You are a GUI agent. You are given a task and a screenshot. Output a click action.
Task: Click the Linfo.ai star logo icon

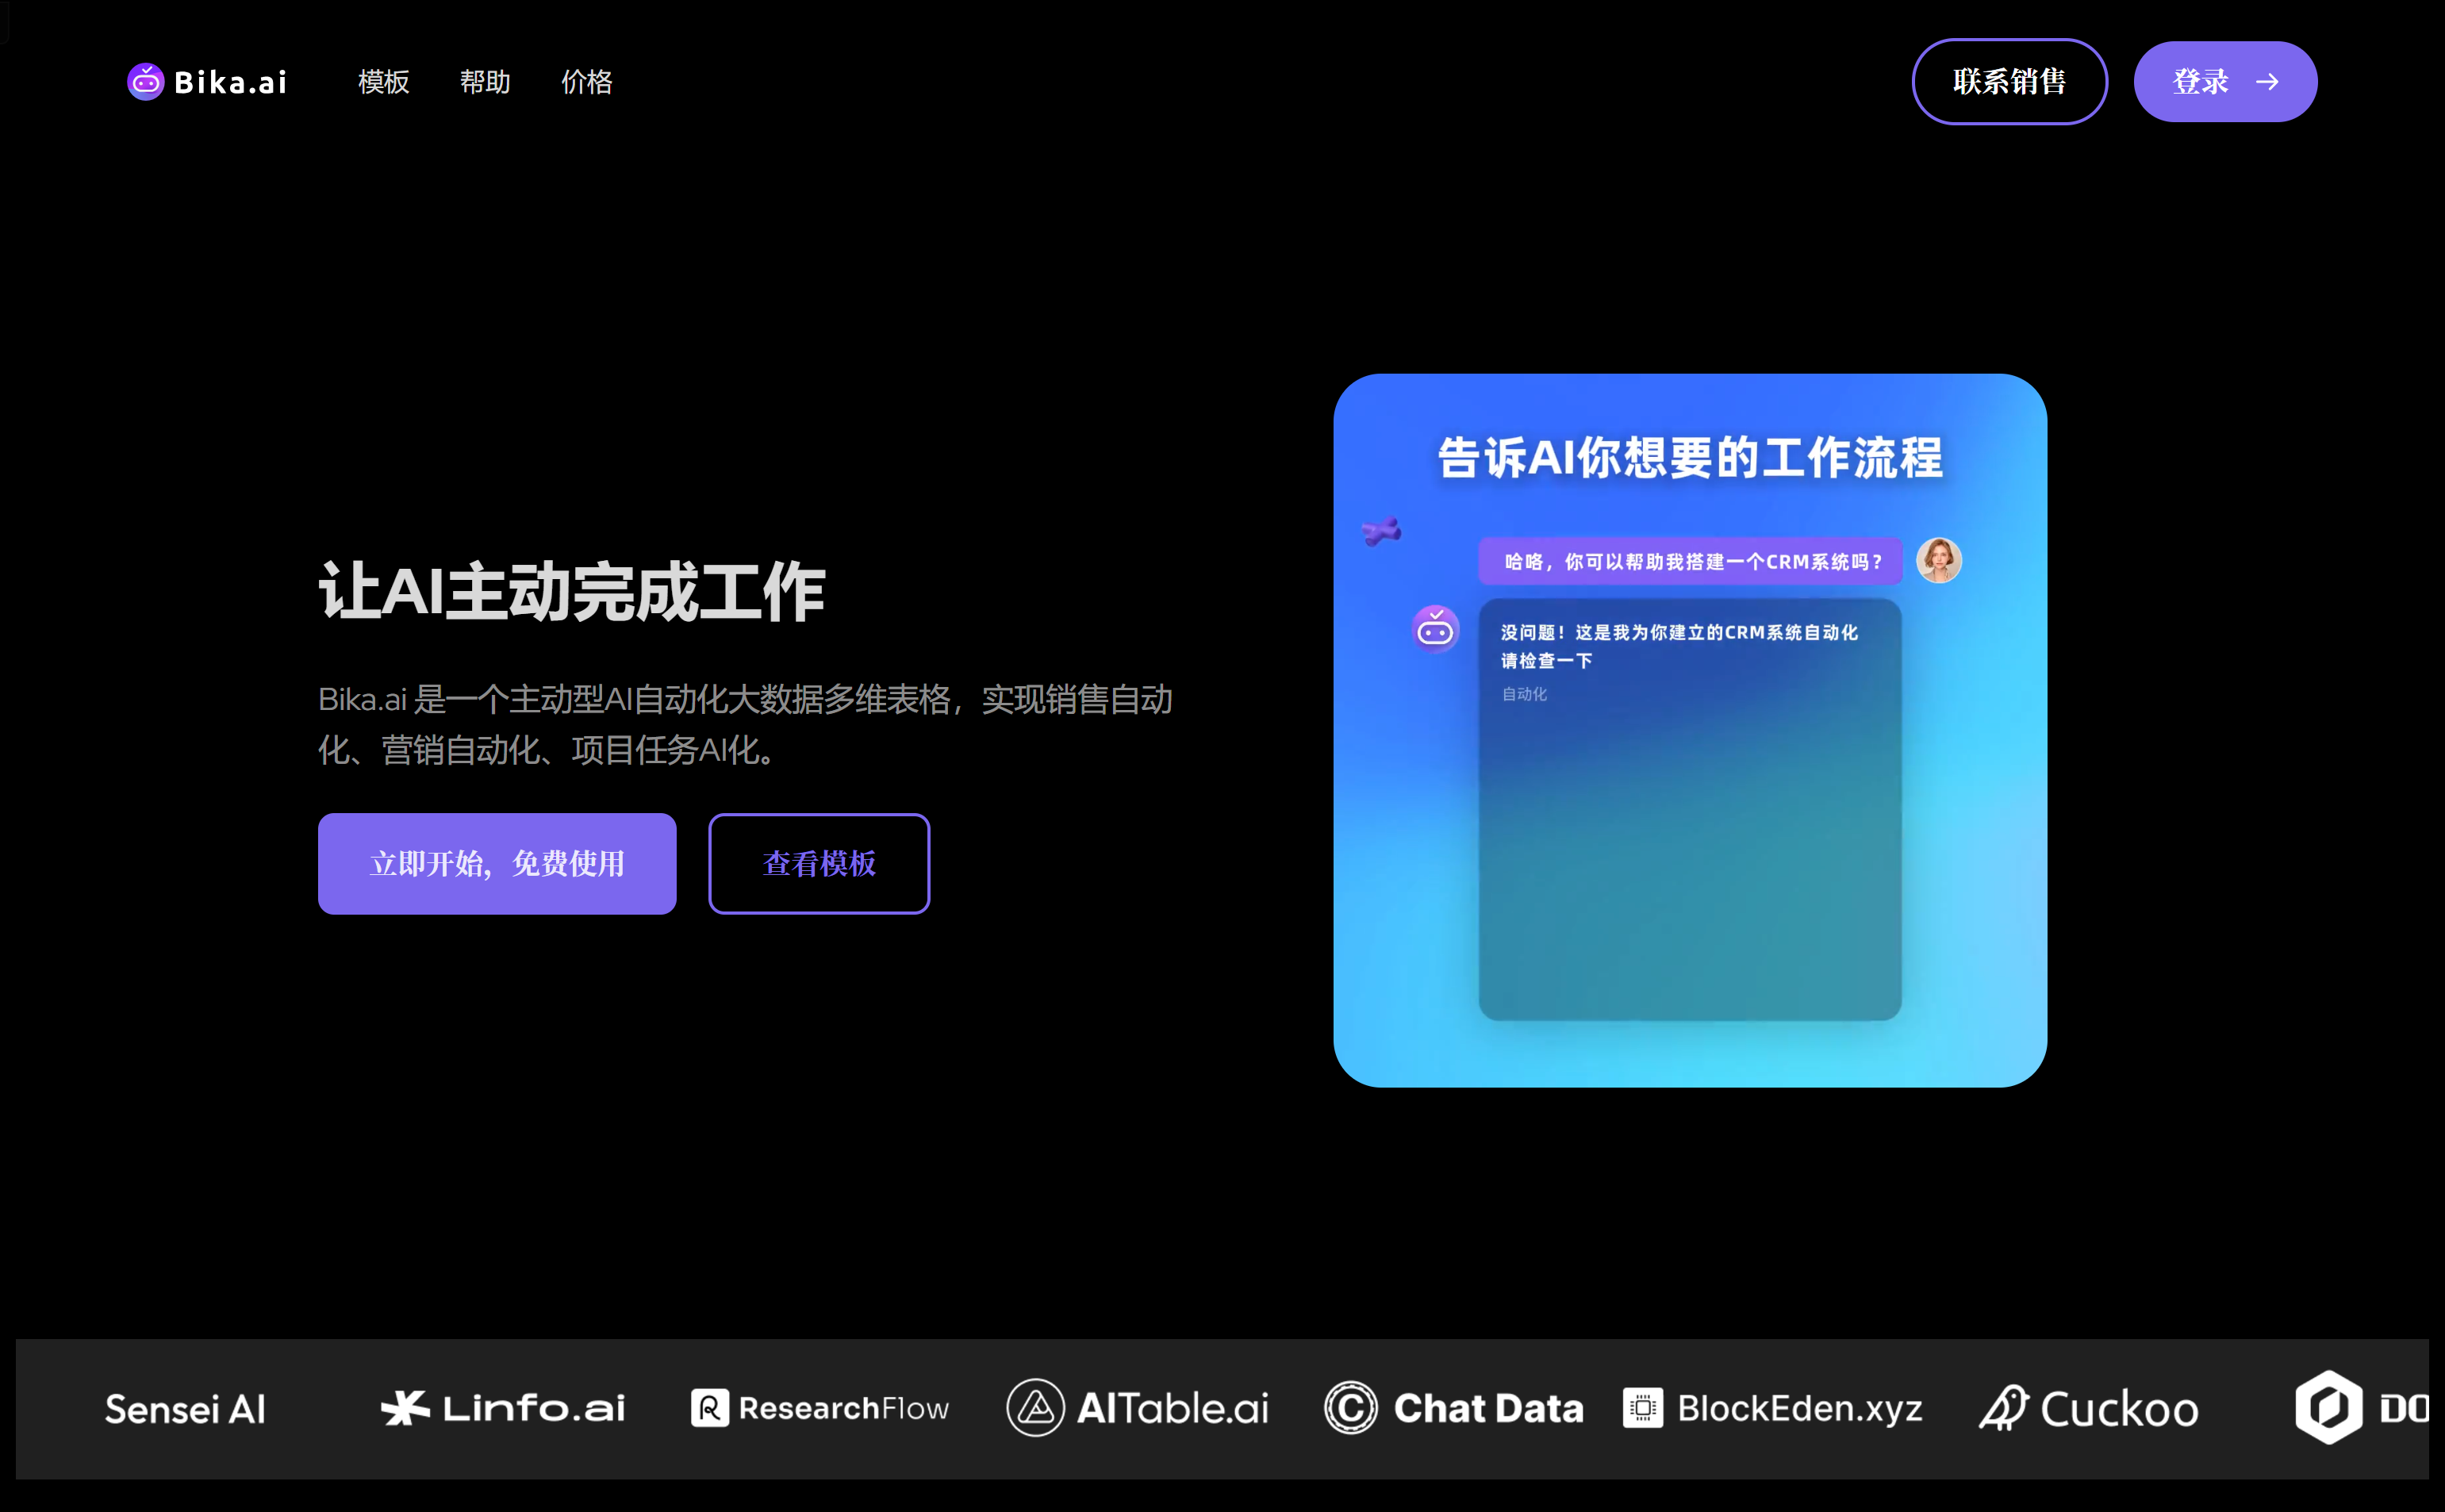point(405,1408)
